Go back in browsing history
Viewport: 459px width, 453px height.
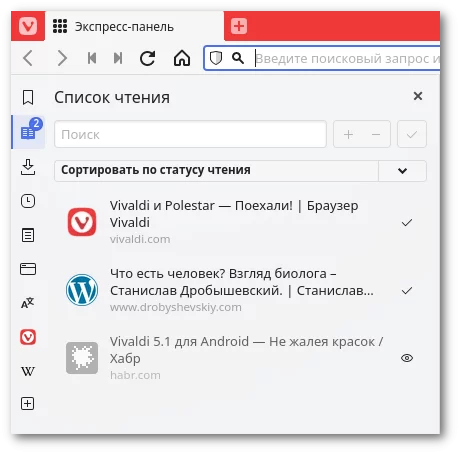(28, 58)
